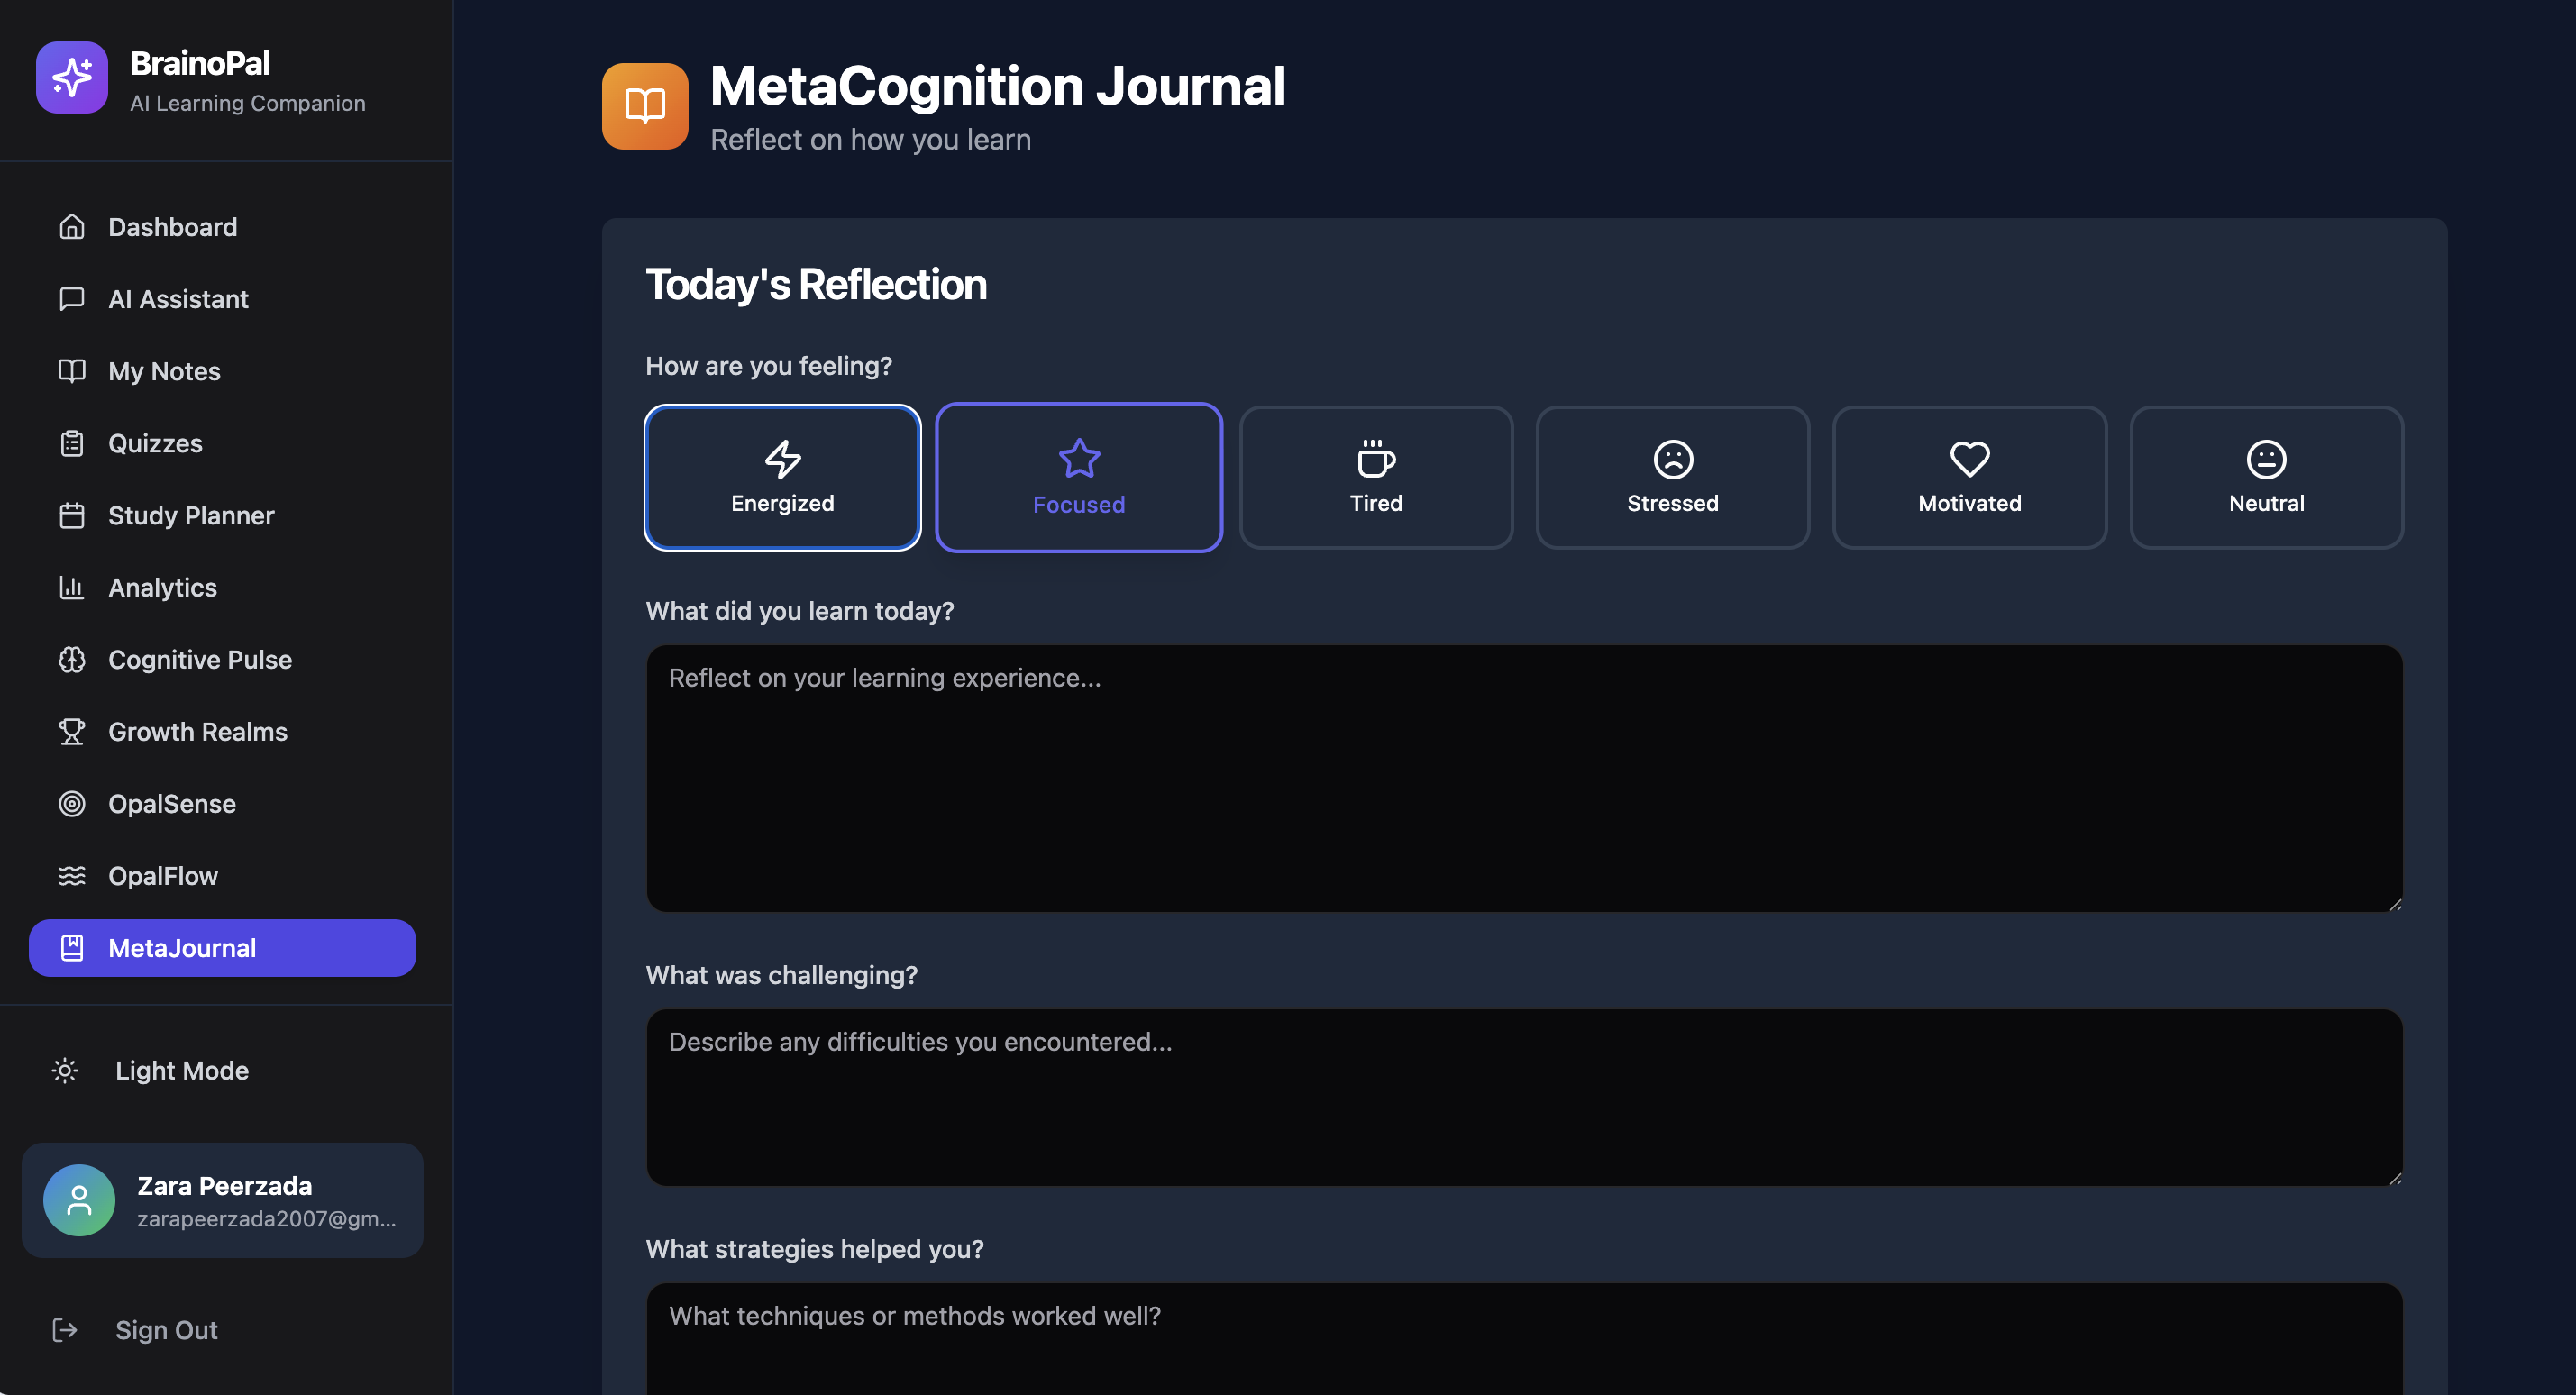Image resolution: width=2576 pixels, height=1395 pixels.
Task: Focus the 'What did you learn today' textbox
Action: tap(1523, 778)
